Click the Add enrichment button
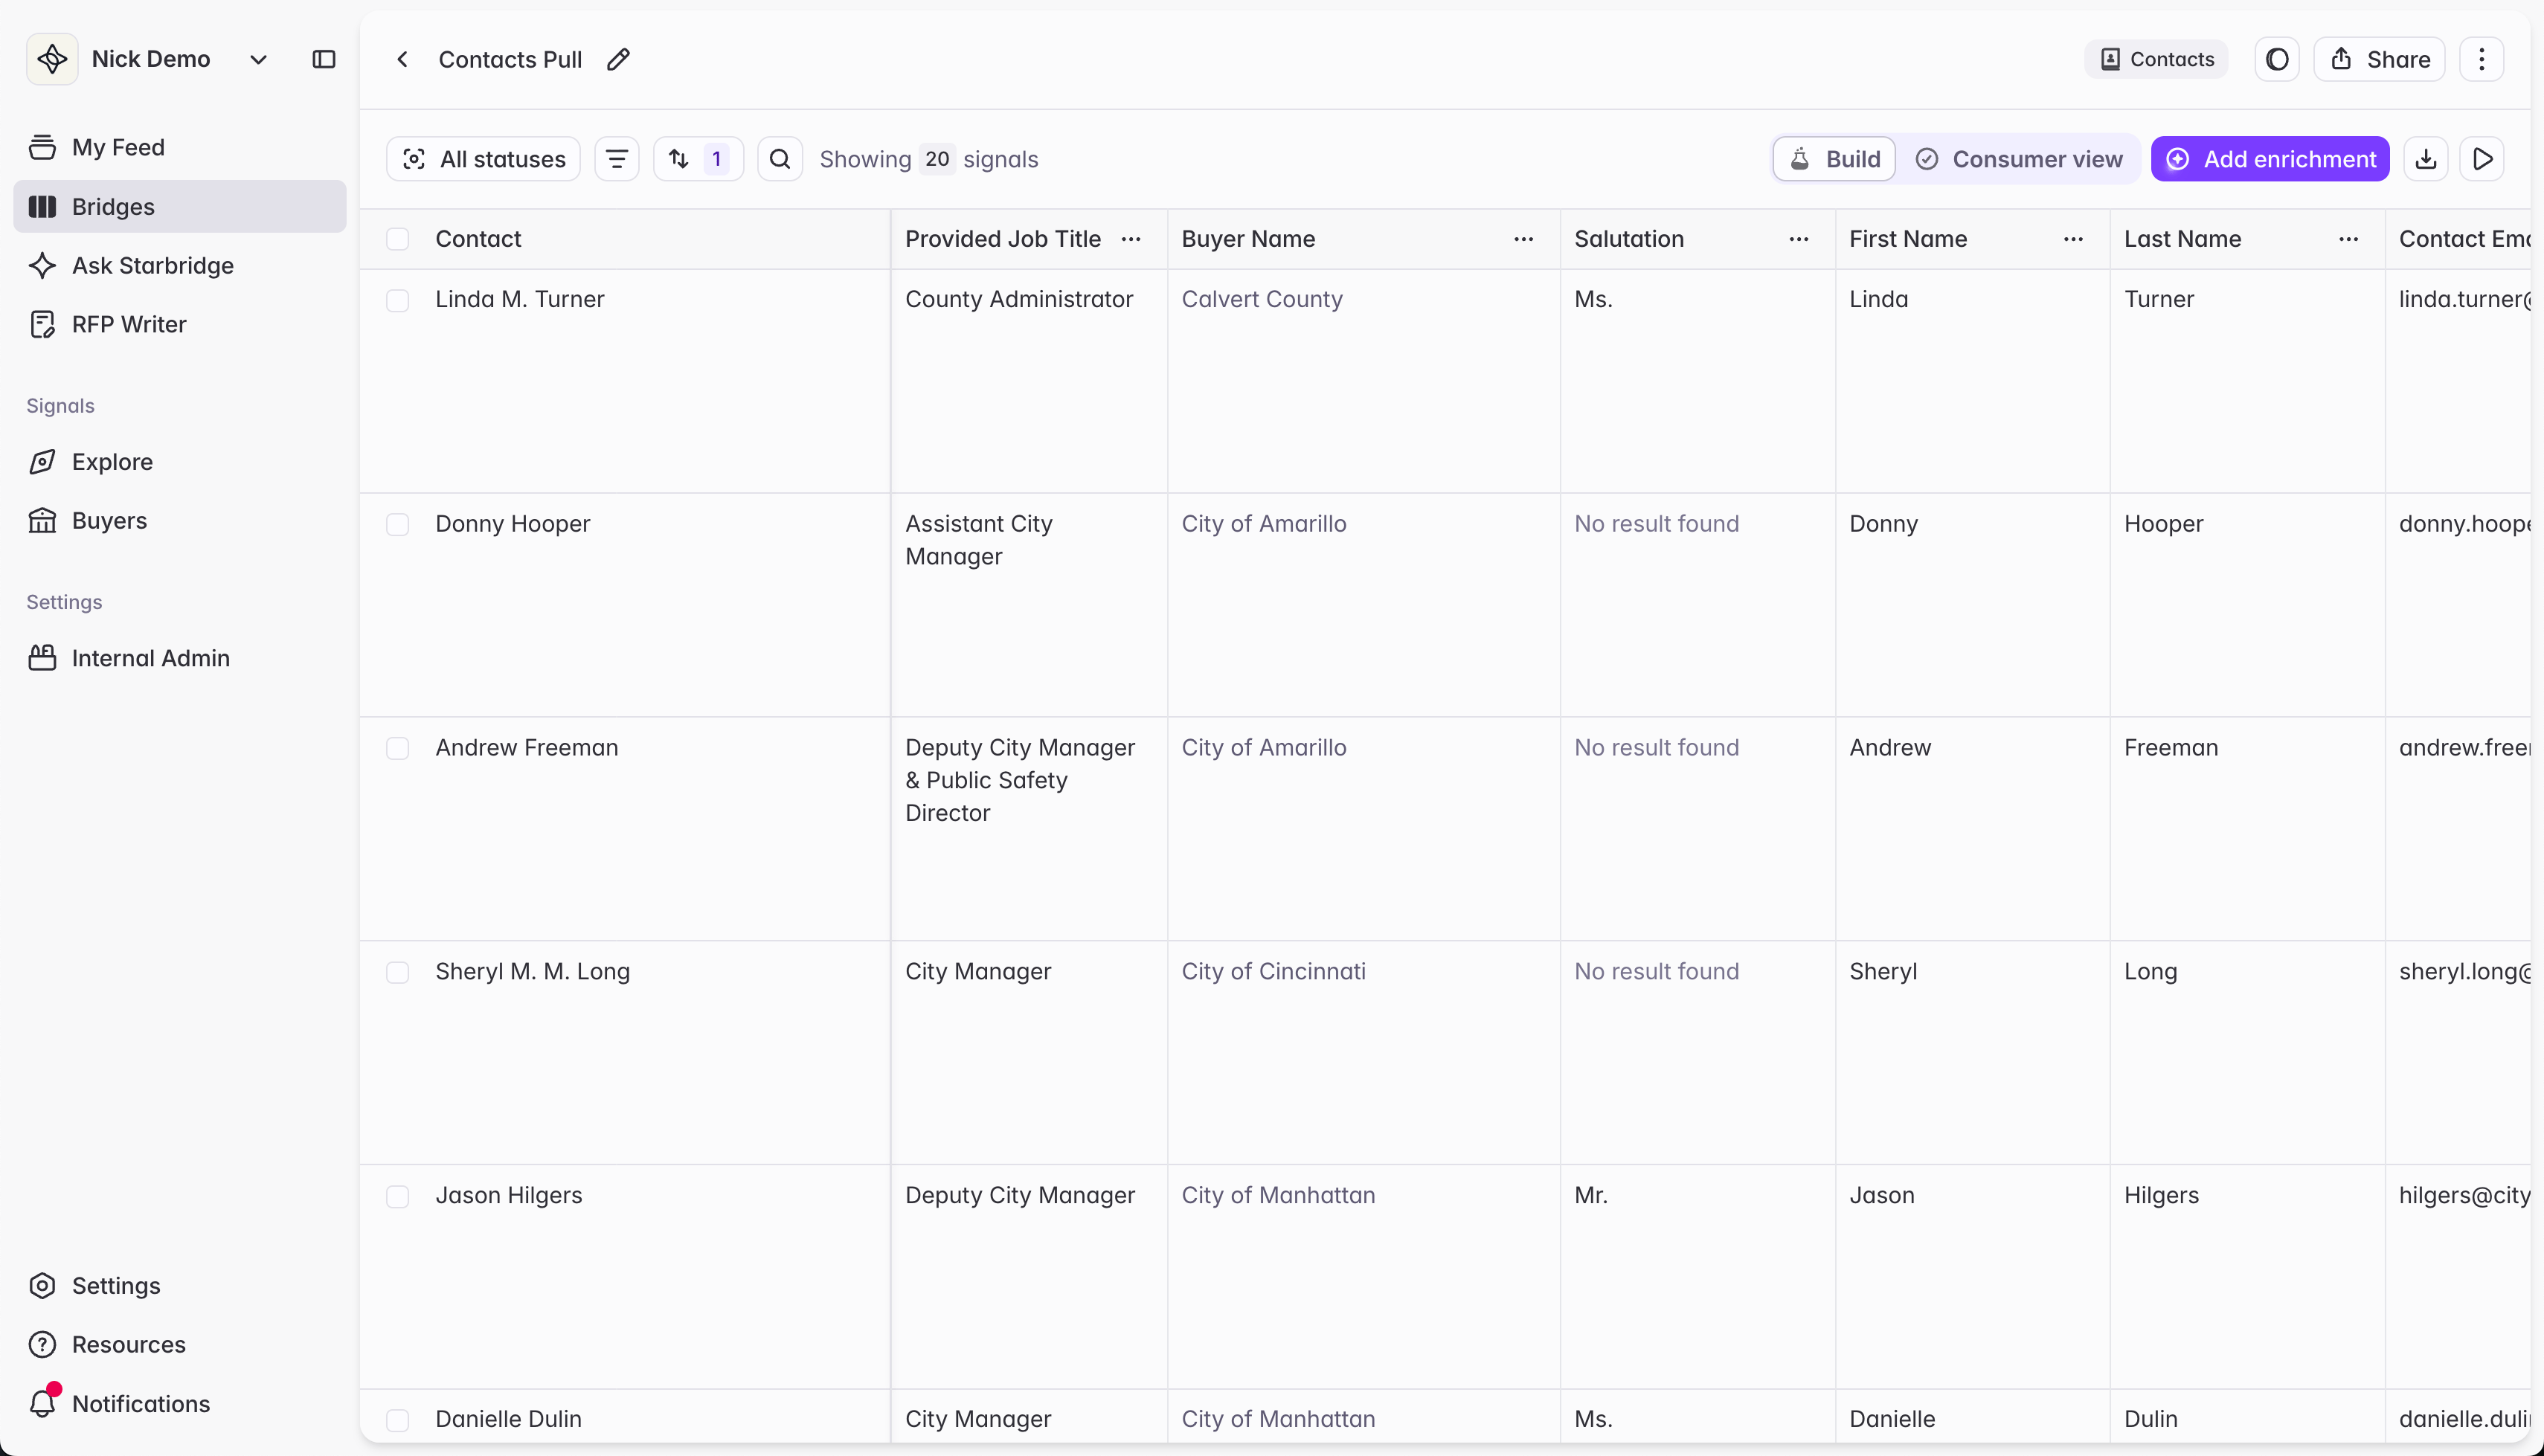This screenshot has width=2544, height=1456. 2270,159
